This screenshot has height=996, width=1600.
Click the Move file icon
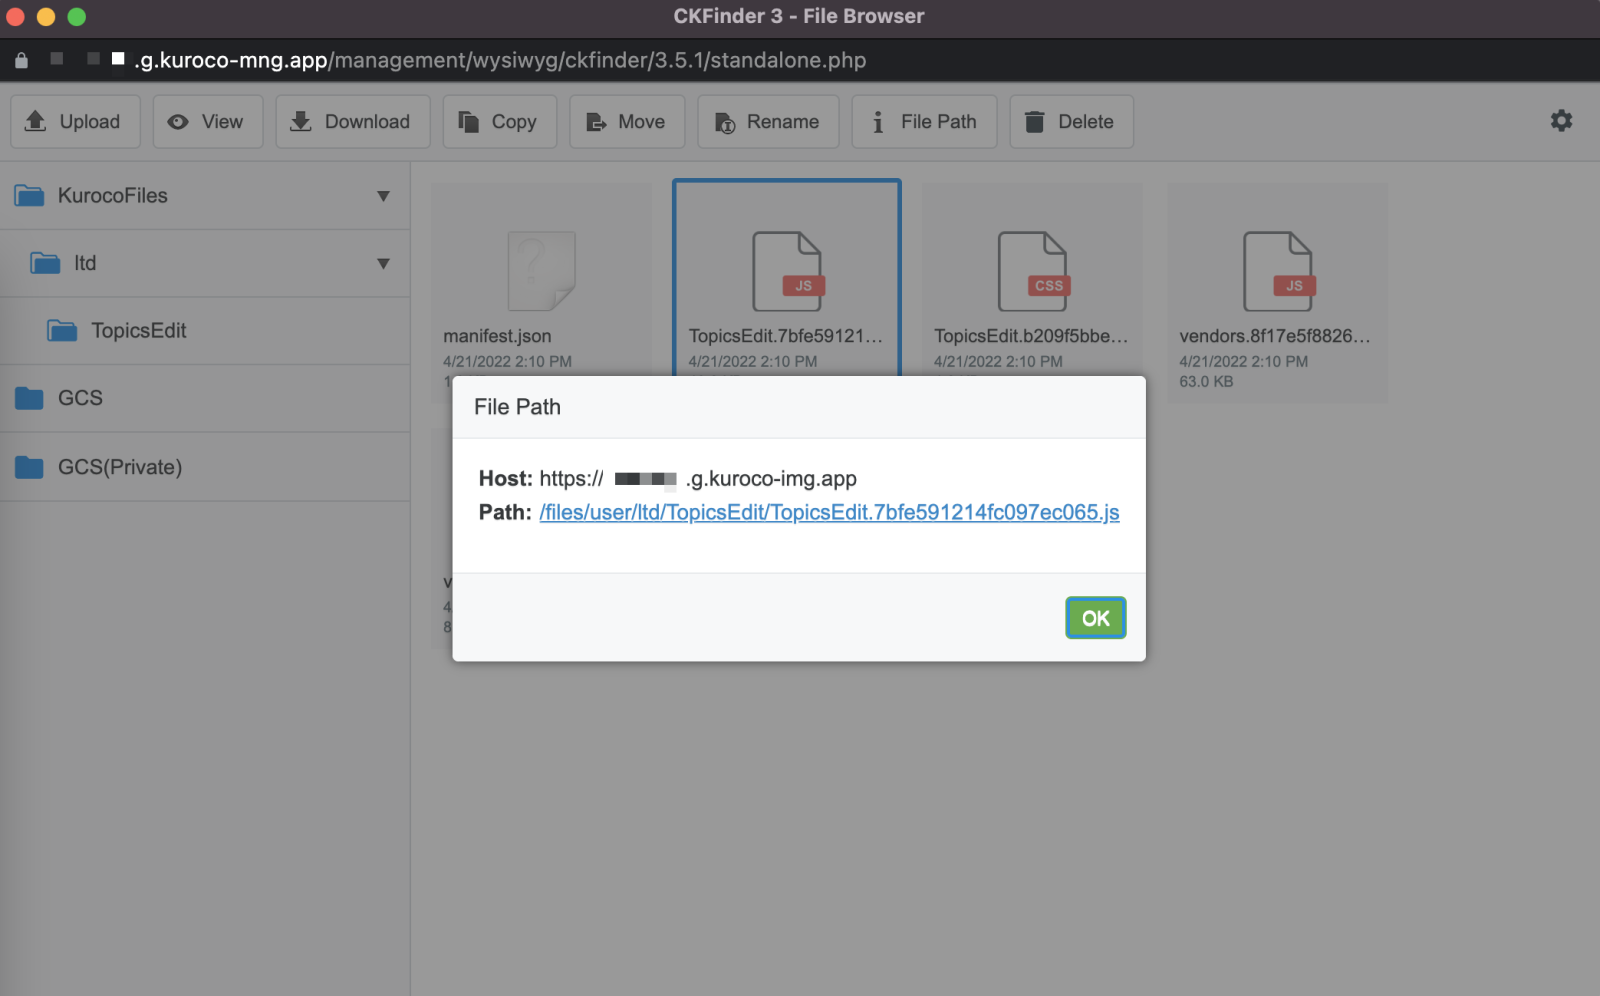coord(597,121)
